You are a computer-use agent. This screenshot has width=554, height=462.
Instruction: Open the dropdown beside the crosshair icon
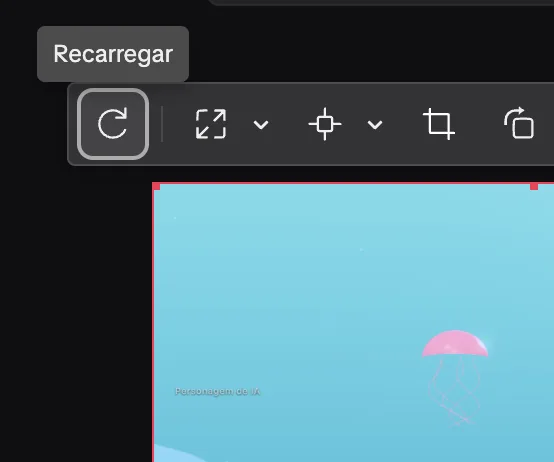coord(375,125)
